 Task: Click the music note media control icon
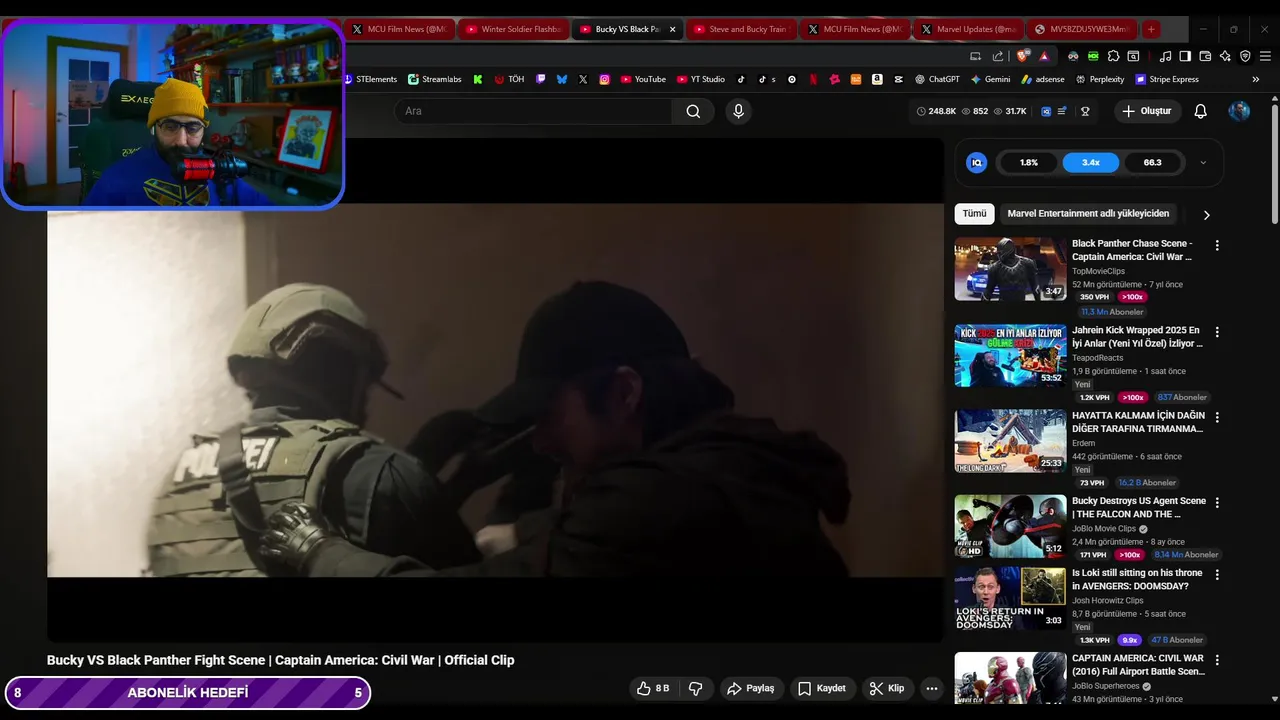[x=1163, y=56]
